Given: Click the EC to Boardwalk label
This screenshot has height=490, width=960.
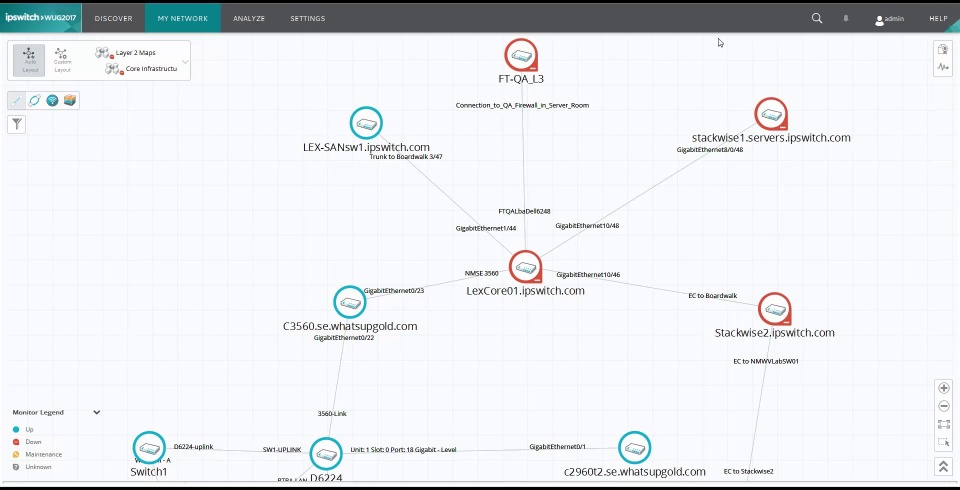Looking at the screenshot, I should click(713, 296).
